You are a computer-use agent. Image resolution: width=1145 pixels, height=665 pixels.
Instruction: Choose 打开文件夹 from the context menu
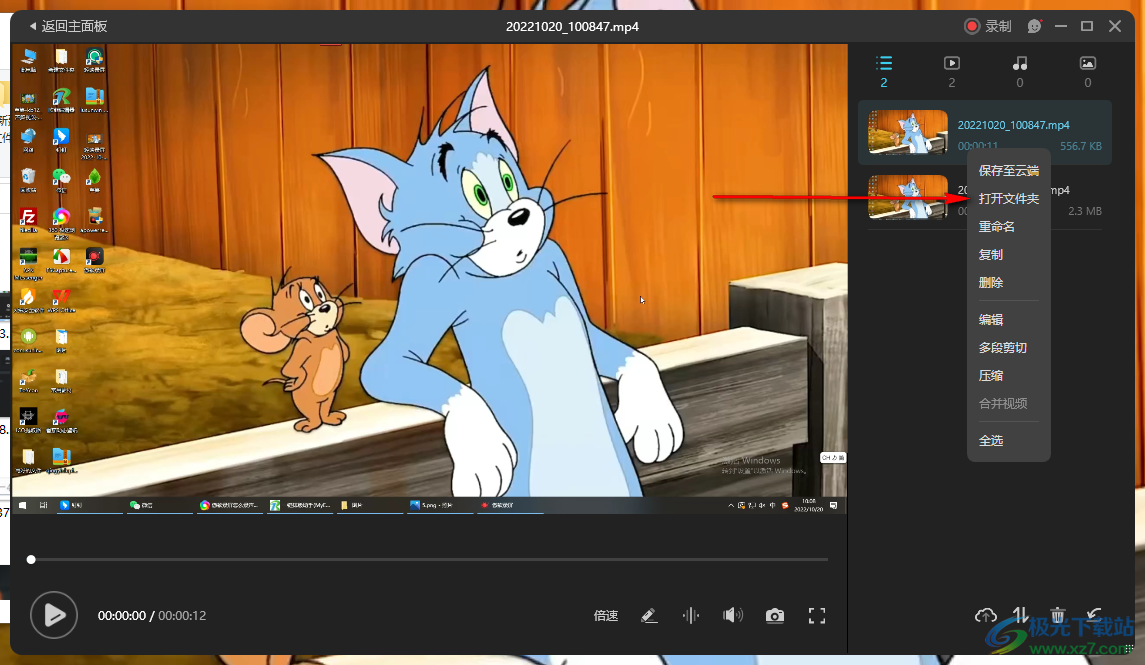[1008, 199]
